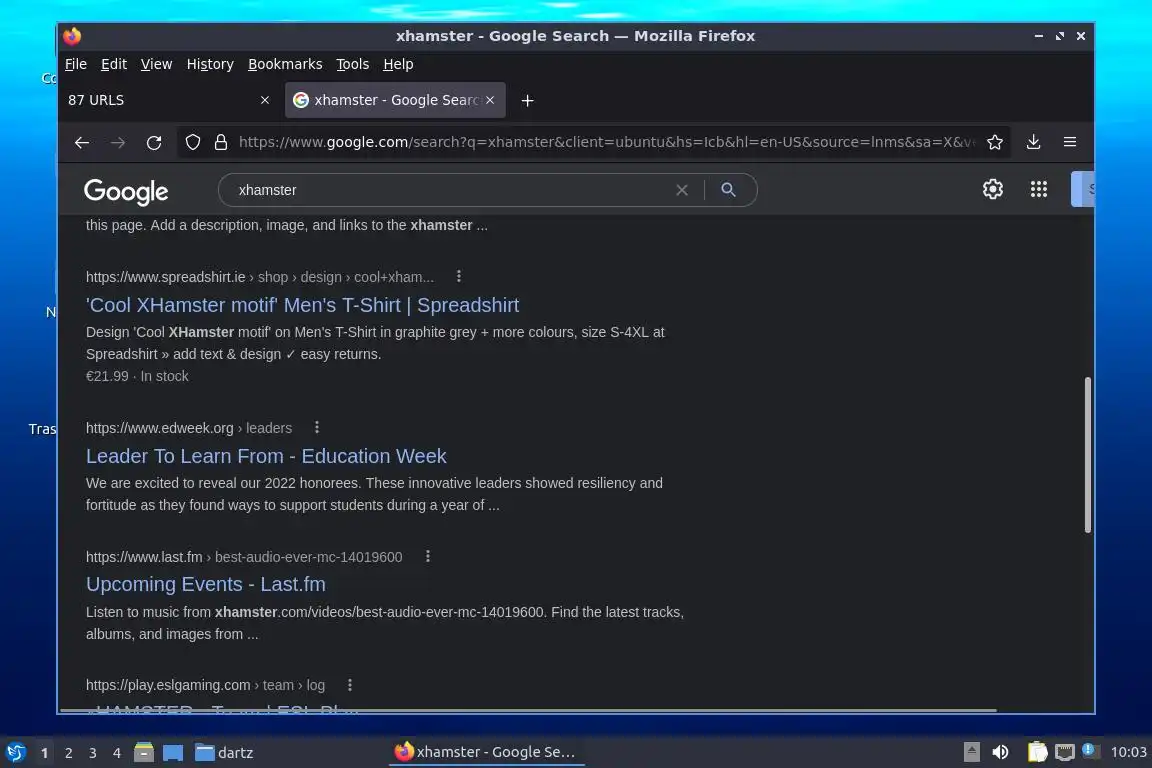The image size is (1152, 768).
Task: Open the Edit menu
Action: 114,64
